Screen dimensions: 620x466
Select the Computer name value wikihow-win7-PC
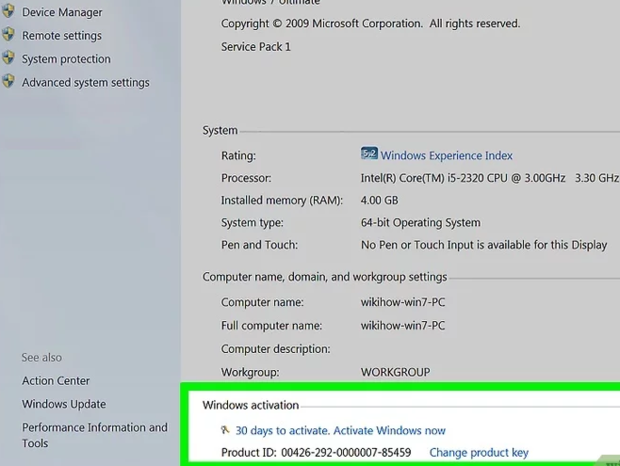pyautogui.click(x=403, y=302)
